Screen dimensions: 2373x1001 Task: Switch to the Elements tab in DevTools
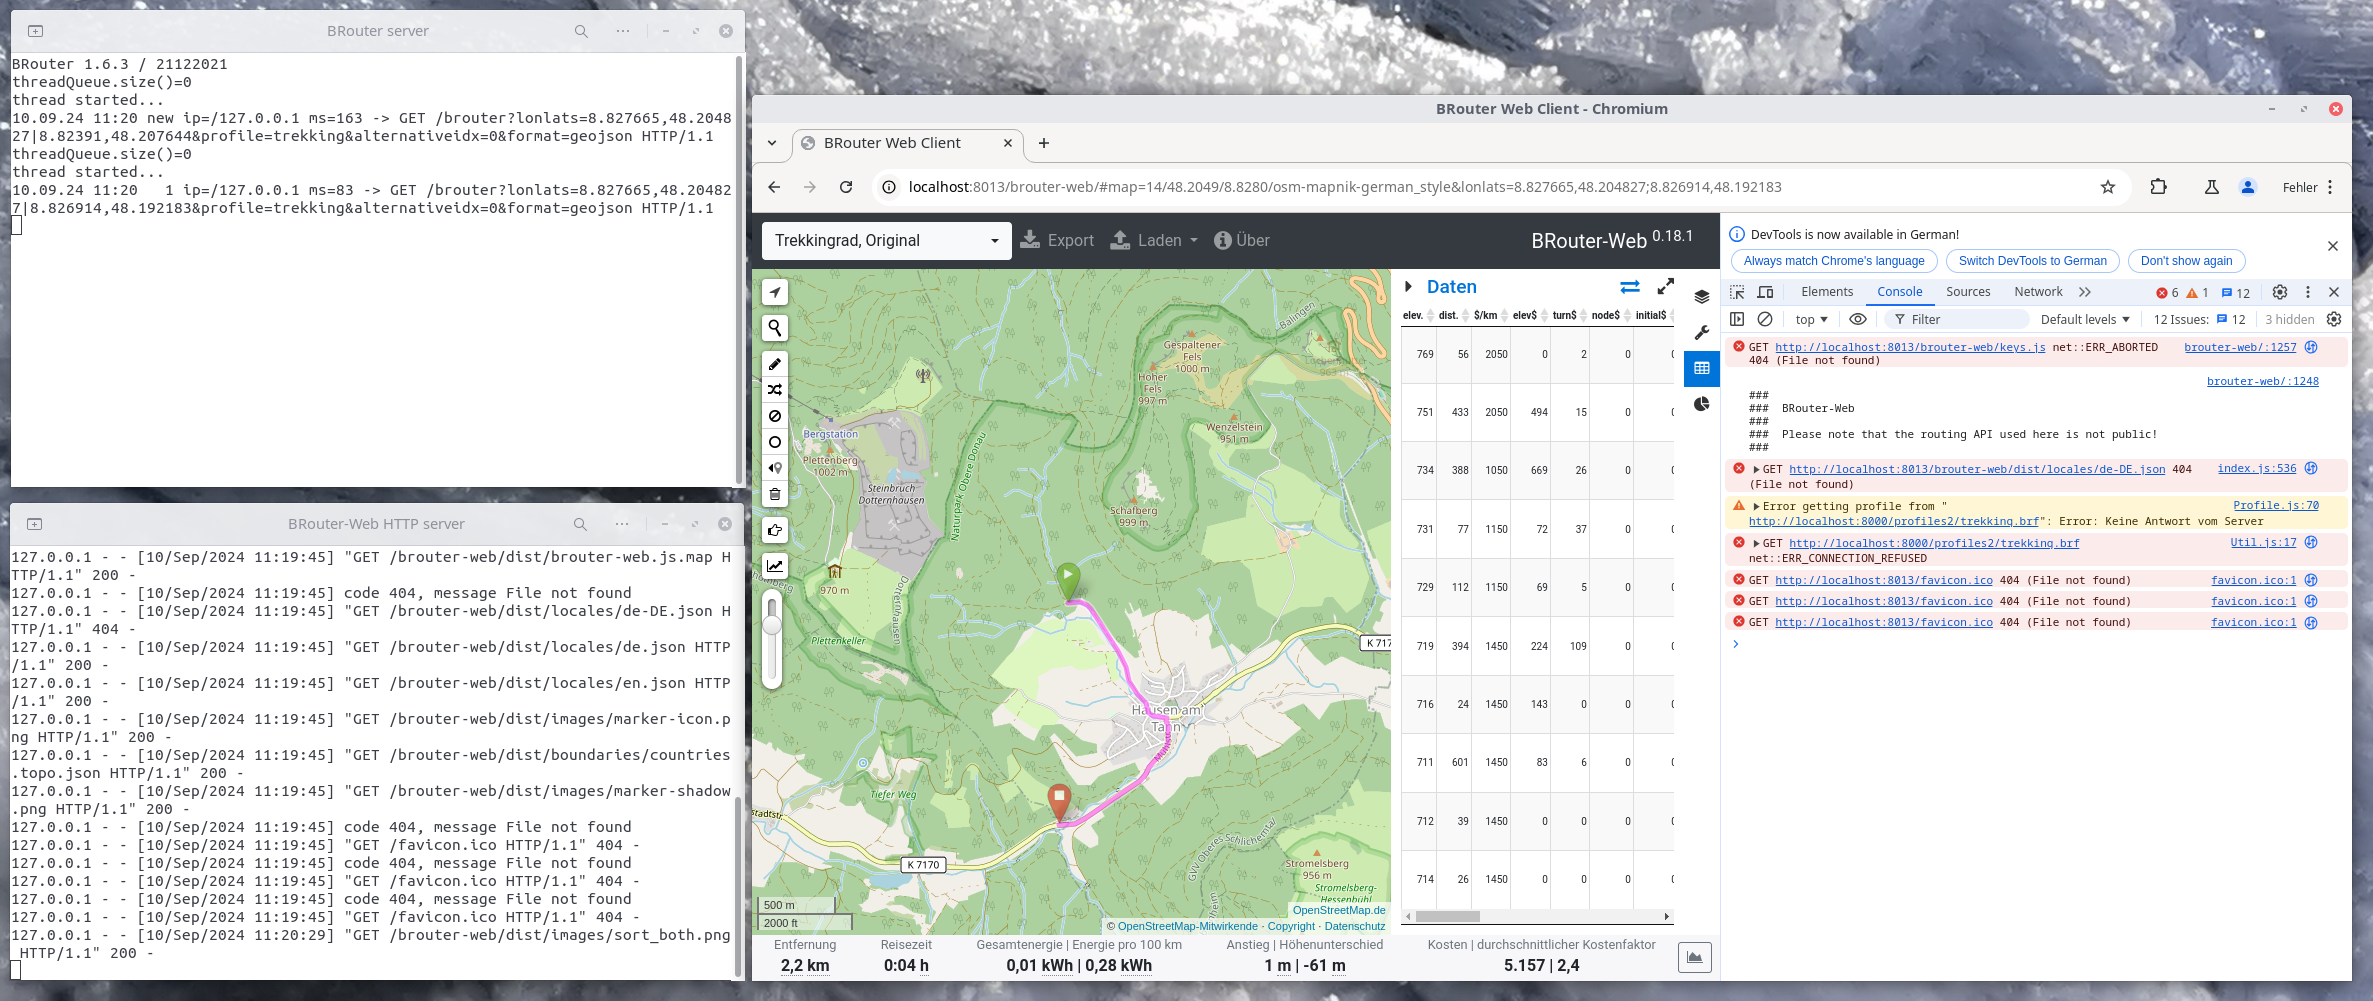1827,292
